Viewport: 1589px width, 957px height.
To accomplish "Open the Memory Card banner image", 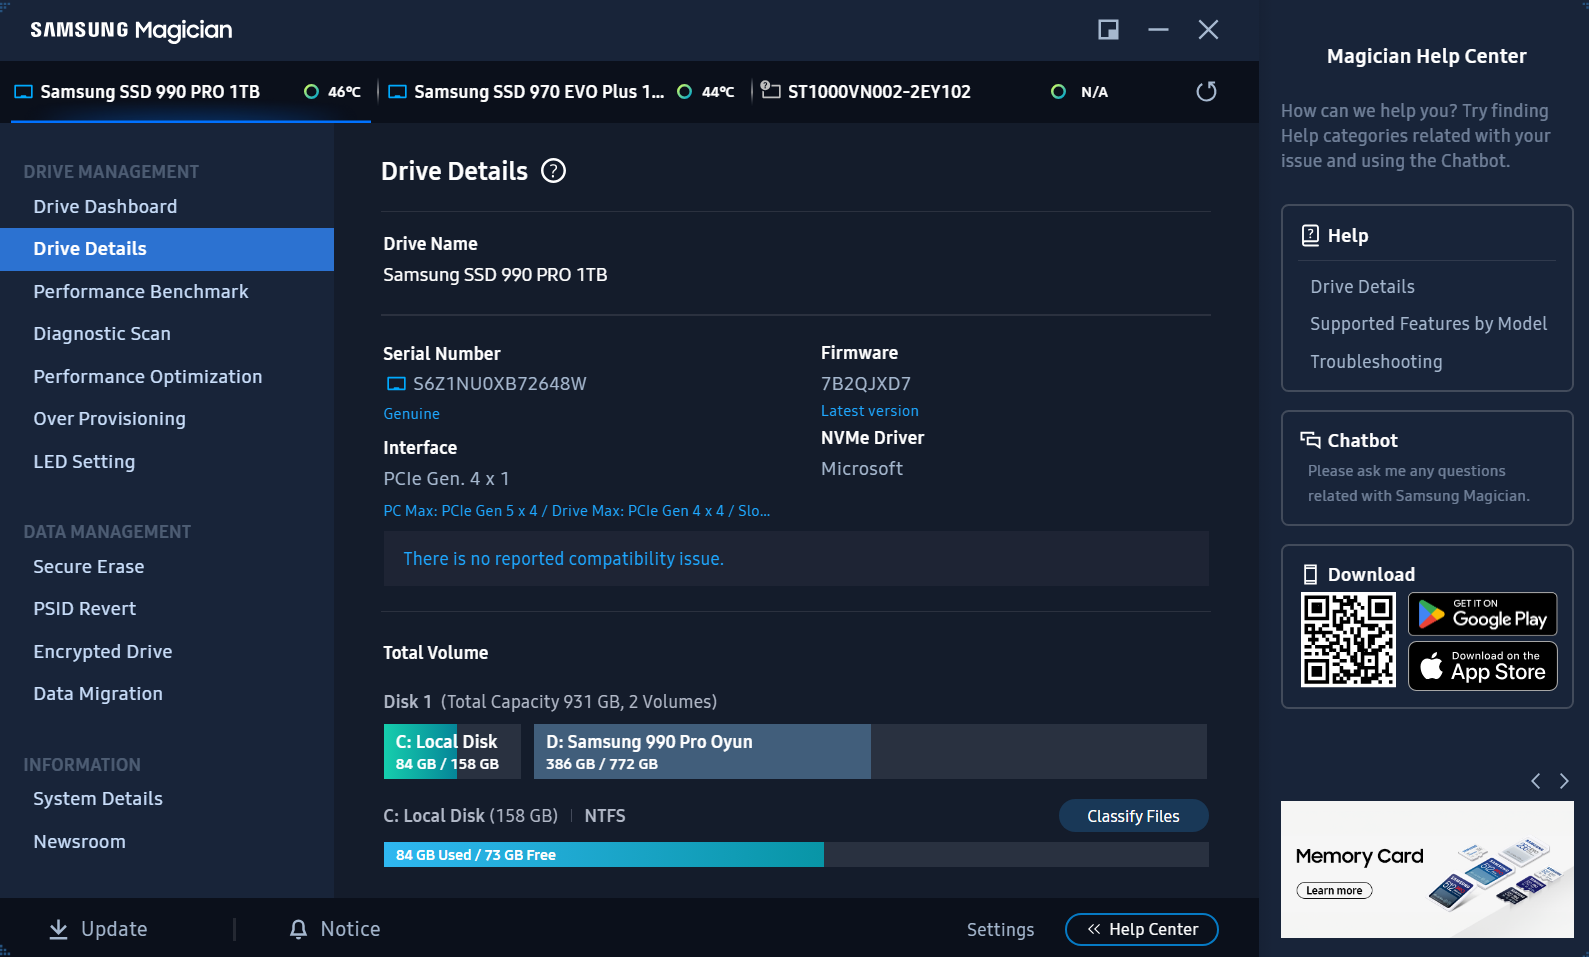I will tap(1427, 869).
